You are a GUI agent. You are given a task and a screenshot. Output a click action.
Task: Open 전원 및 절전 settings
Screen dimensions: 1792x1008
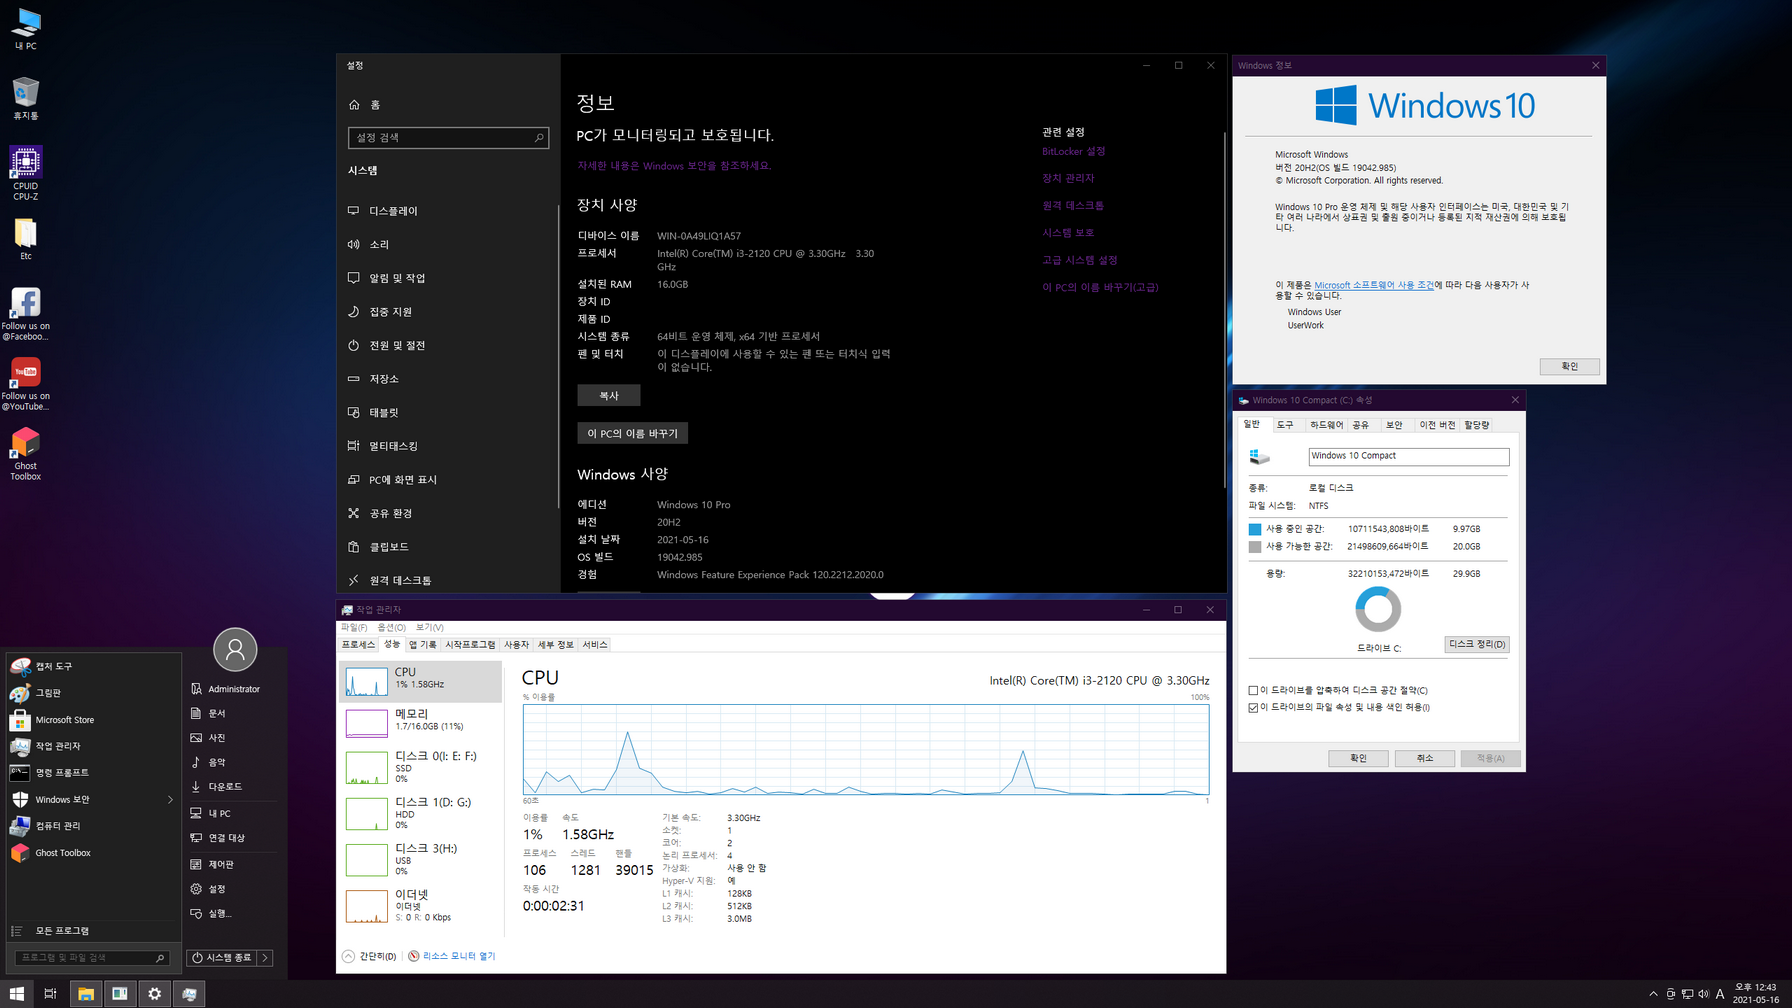tap(447, 345)
